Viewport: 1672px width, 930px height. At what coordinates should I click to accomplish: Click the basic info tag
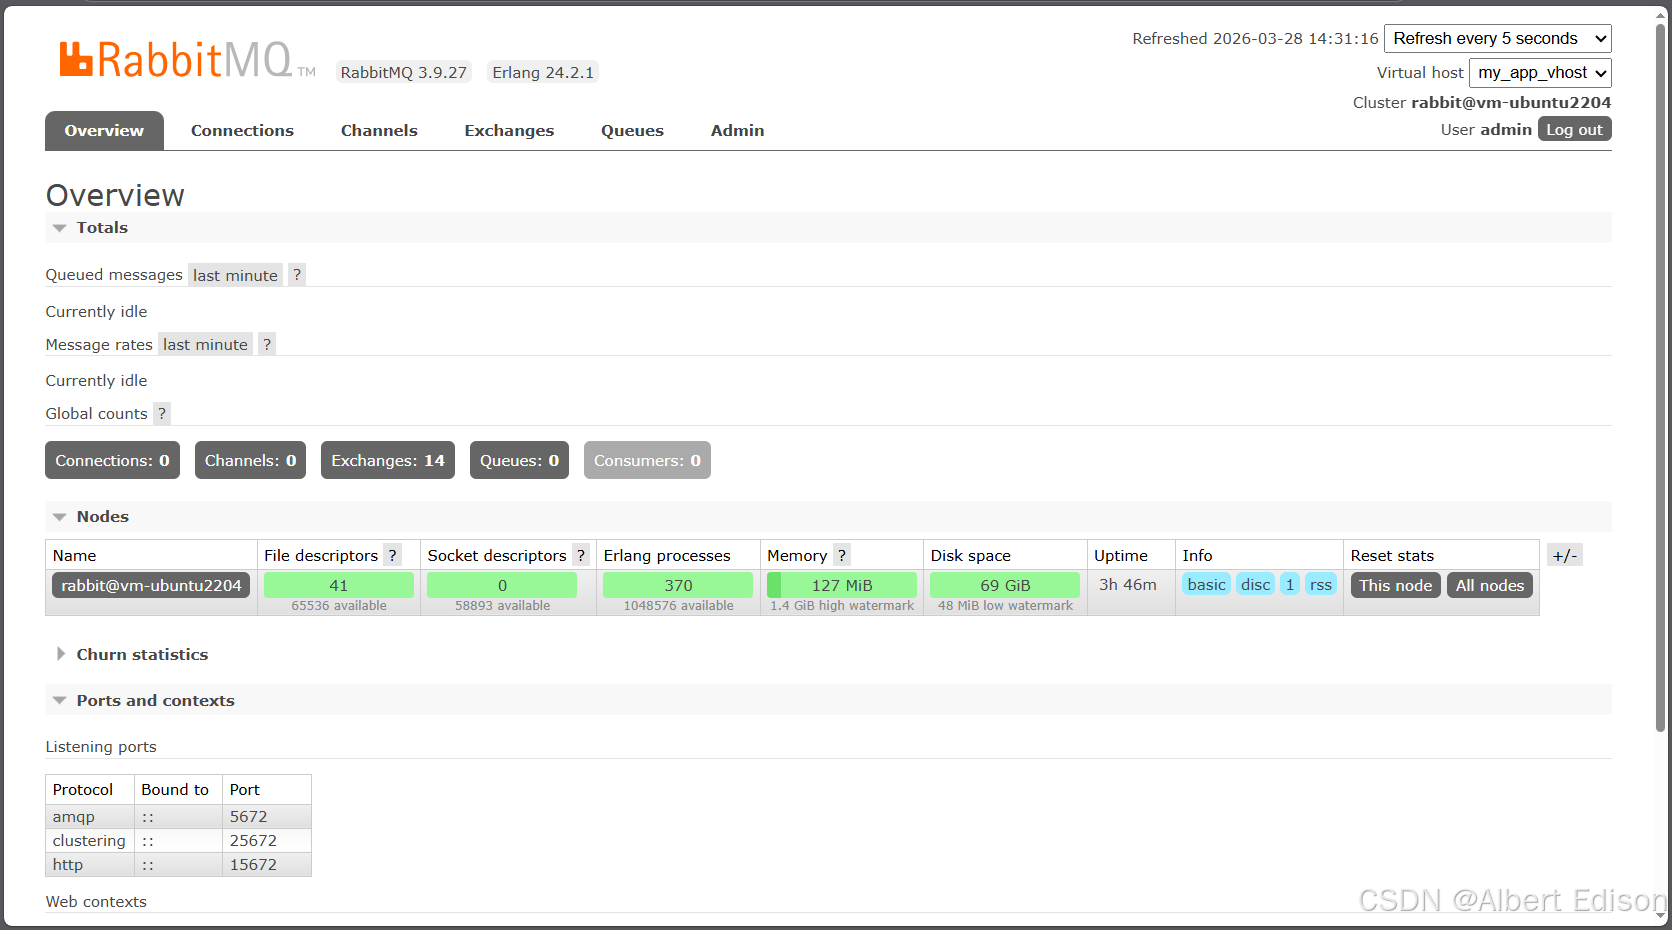1206,585
